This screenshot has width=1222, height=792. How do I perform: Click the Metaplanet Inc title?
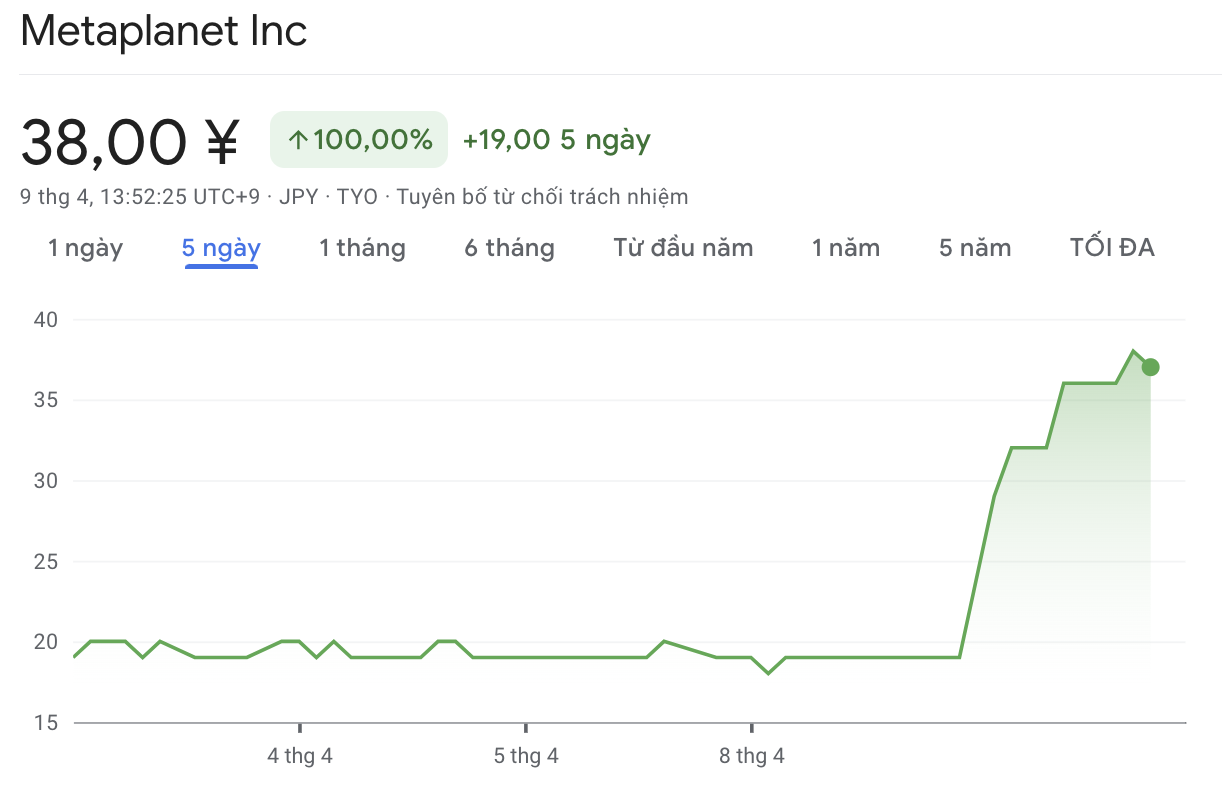click(164, 32)
